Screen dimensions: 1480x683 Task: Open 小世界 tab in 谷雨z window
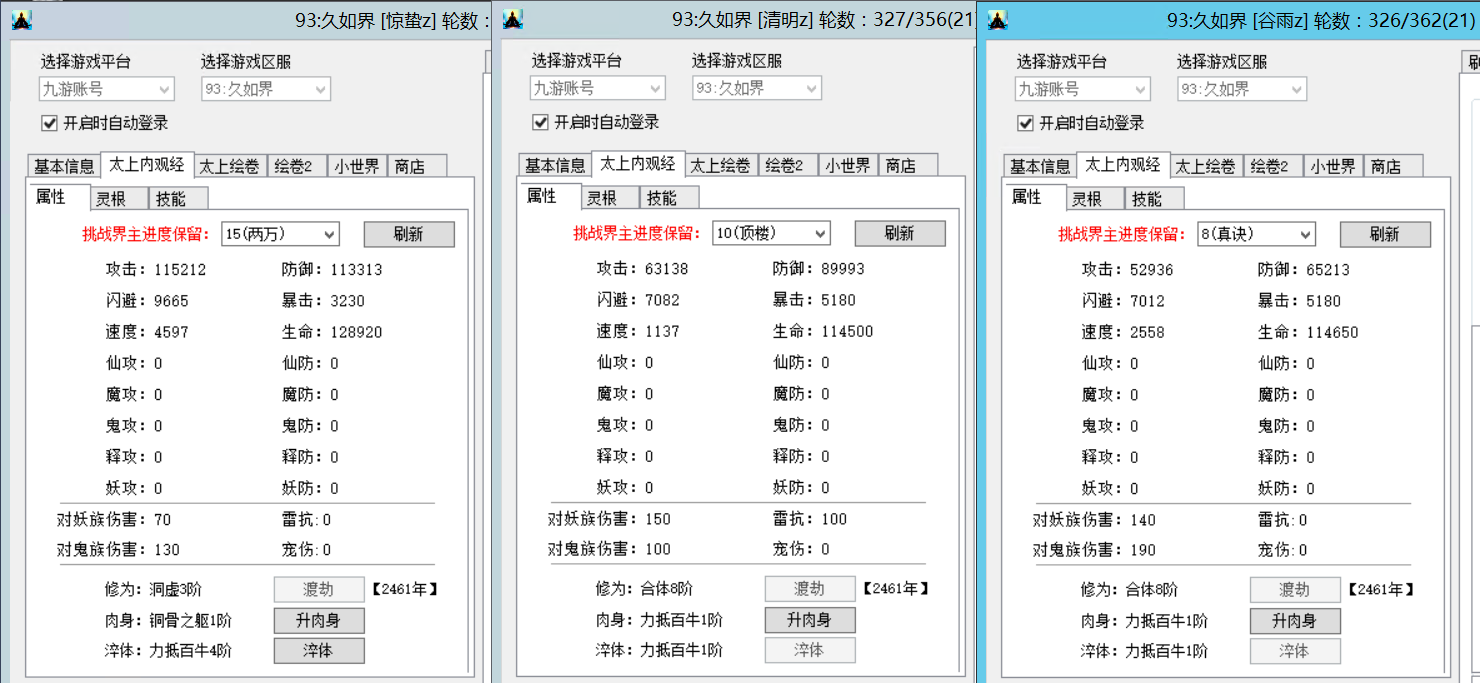click(1333, 166)
